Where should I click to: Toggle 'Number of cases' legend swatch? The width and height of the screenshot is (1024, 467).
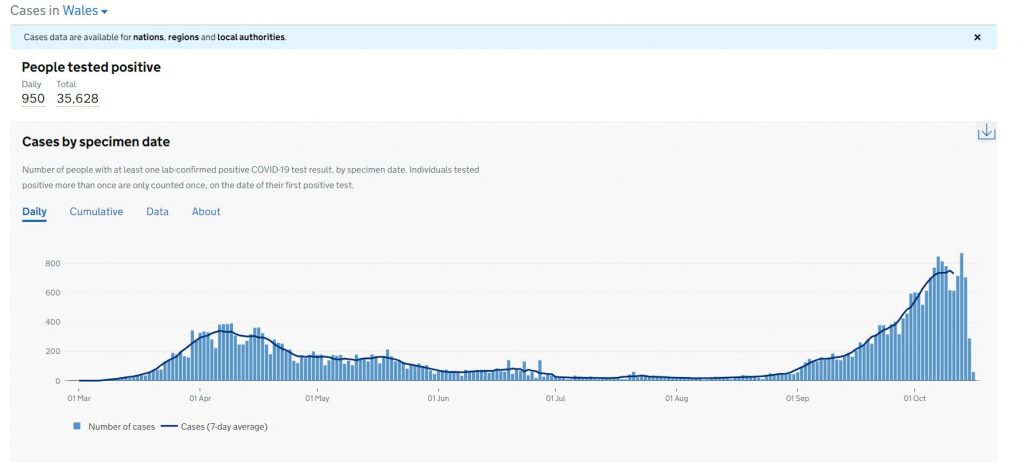77,427
